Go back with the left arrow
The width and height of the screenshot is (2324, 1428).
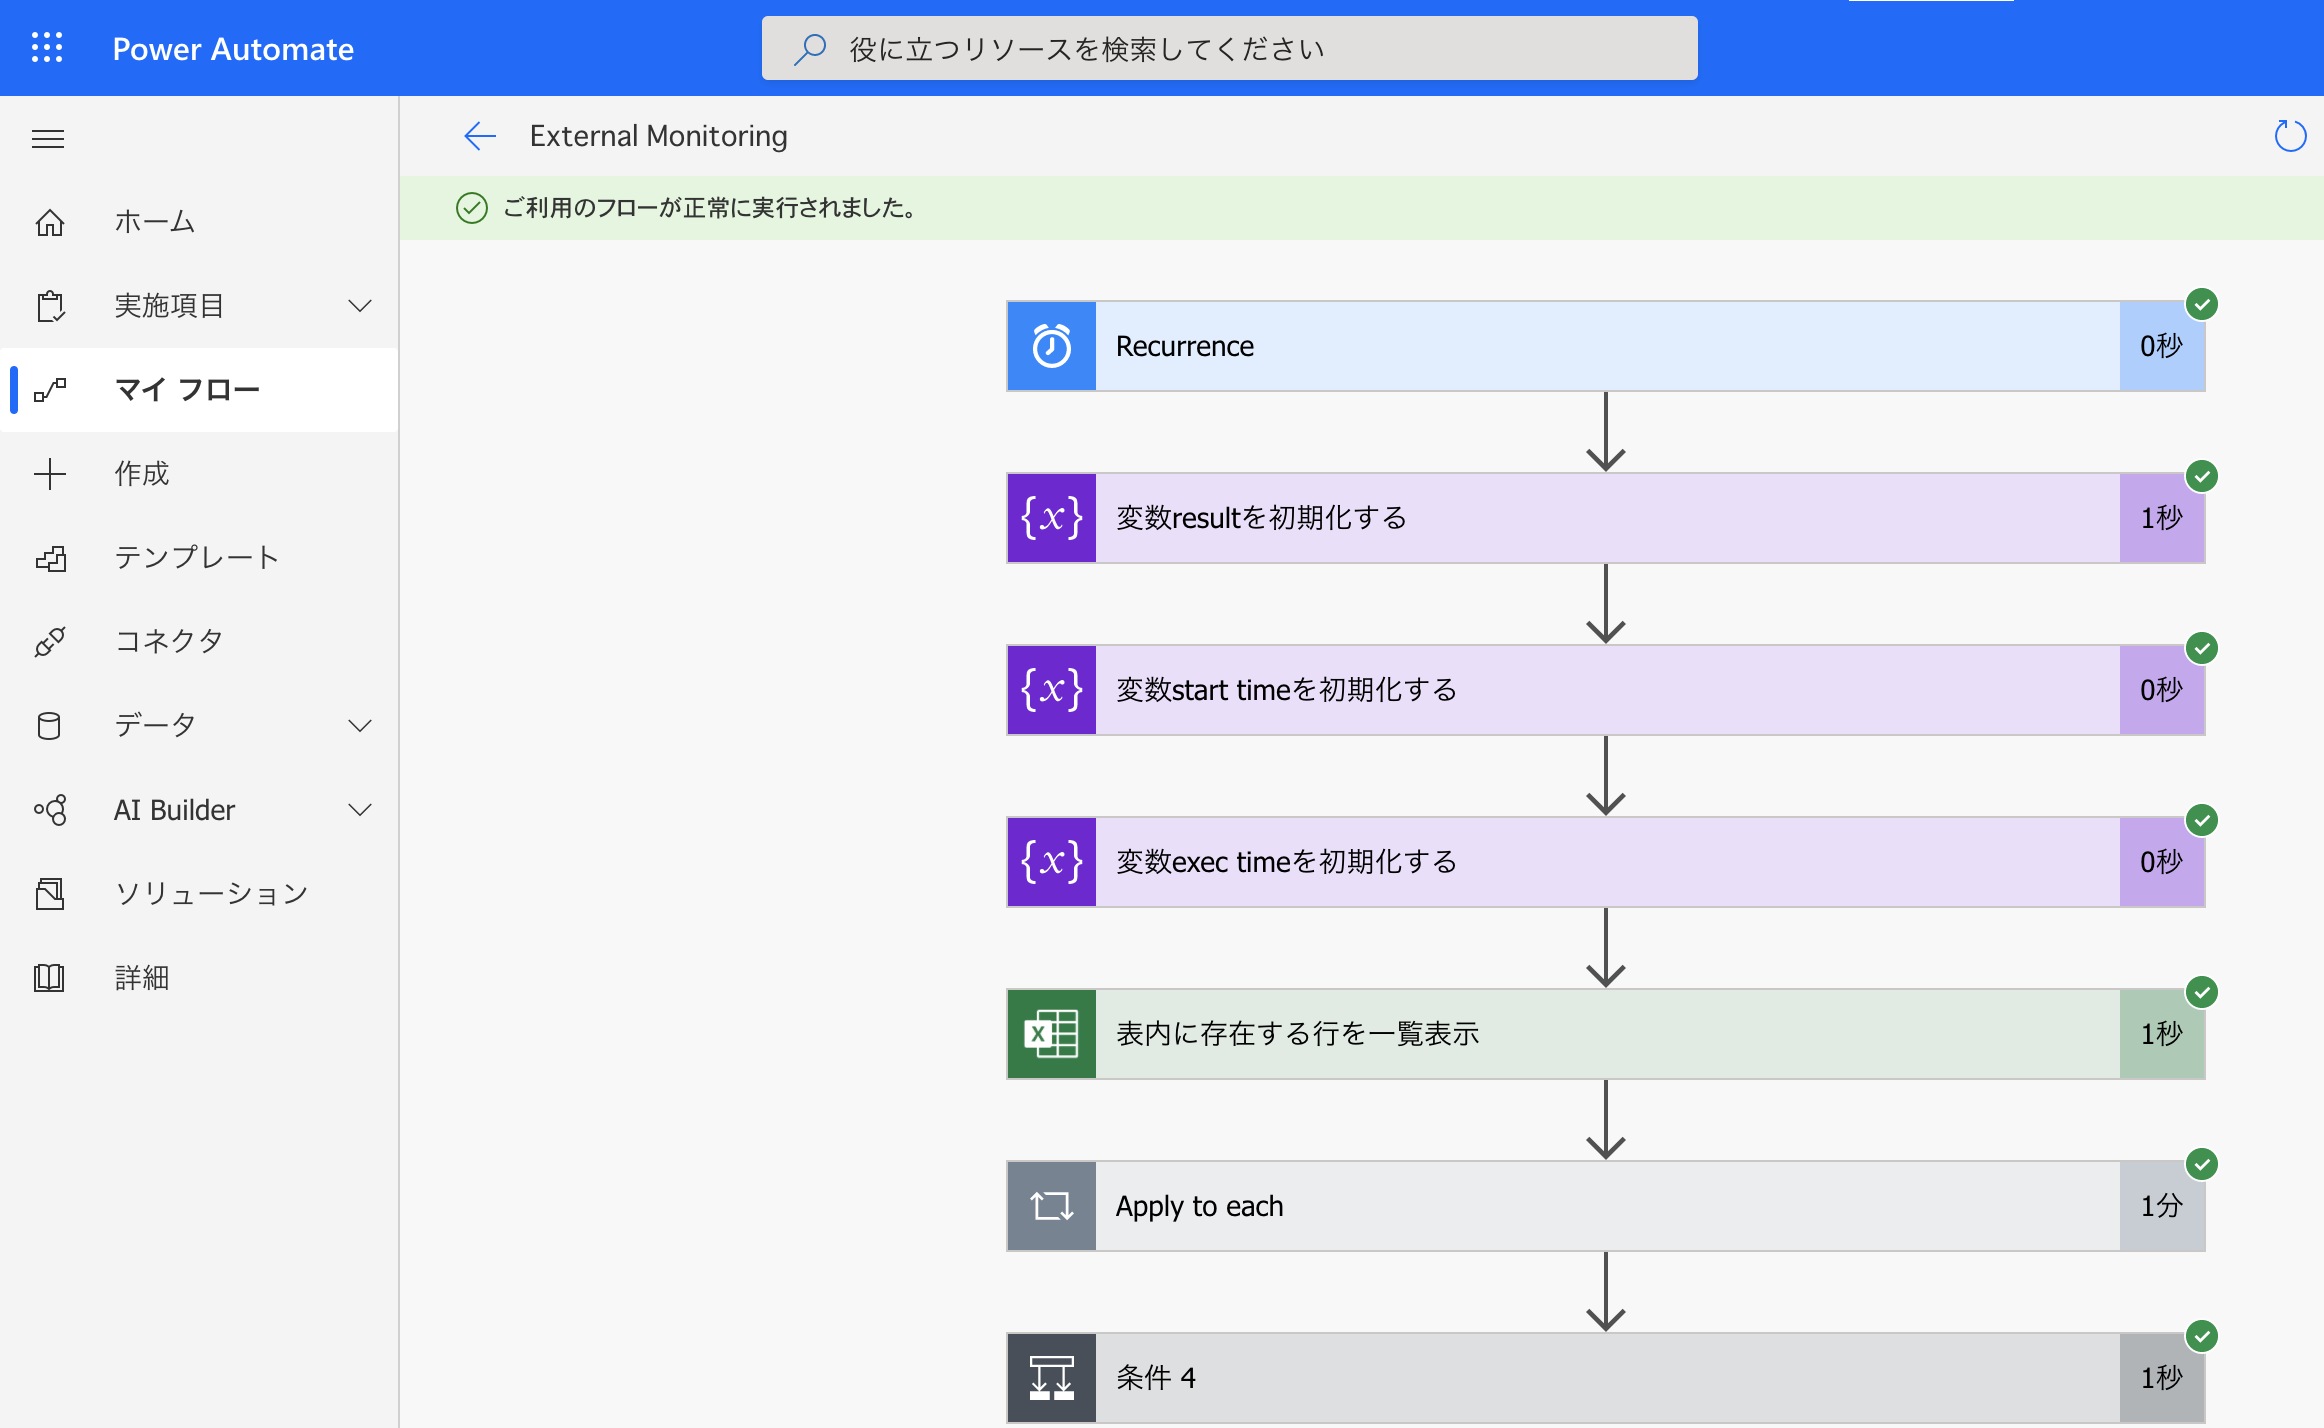coord(480,136)
